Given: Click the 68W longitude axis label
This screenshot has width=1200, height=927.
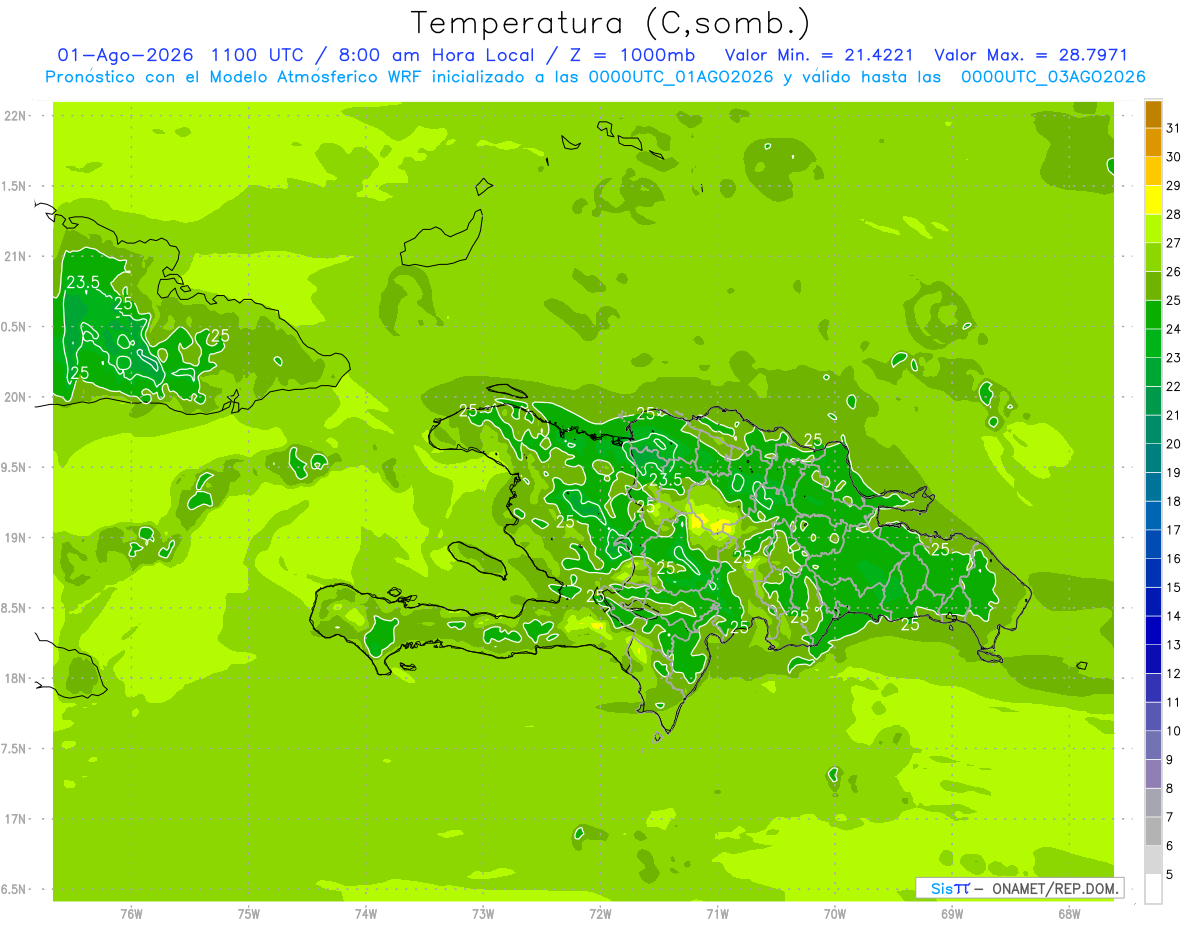Looking at the screenshot, I should [1069, 913].
